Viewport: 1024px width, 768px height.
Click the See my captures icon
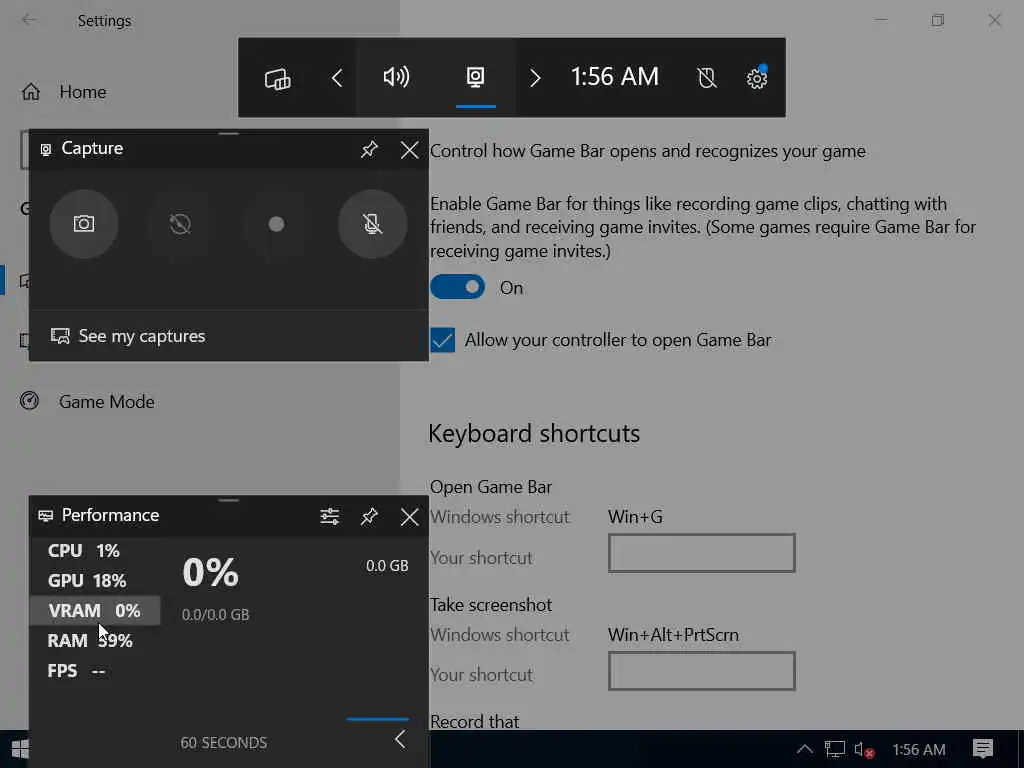tap(60, 336)
